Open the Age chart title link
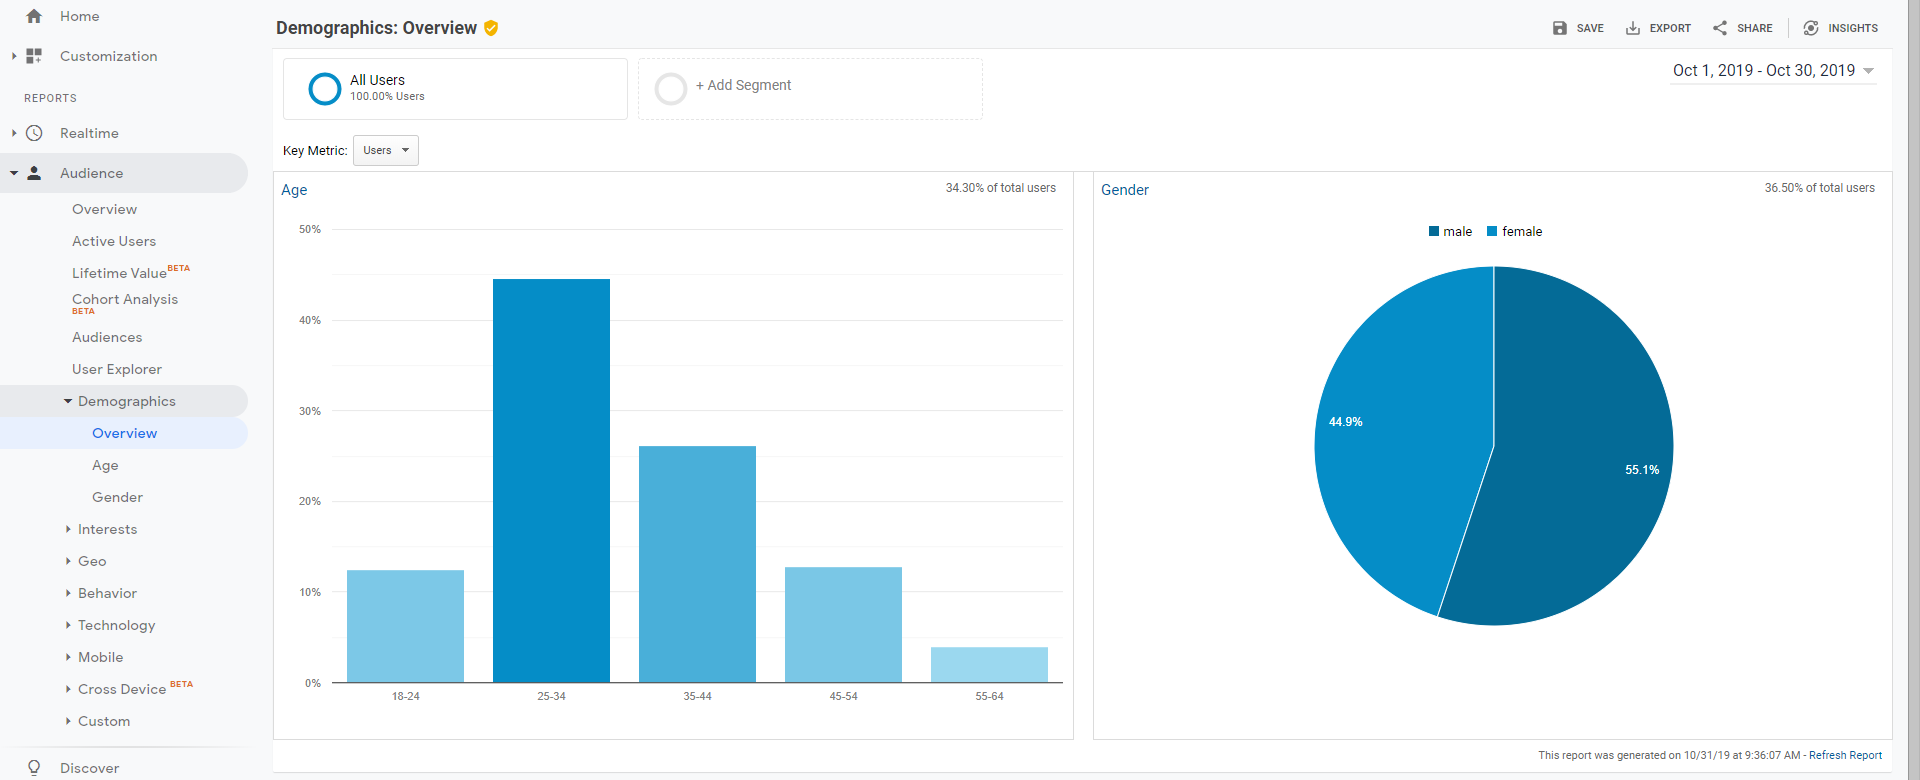 tap(294, 190)
